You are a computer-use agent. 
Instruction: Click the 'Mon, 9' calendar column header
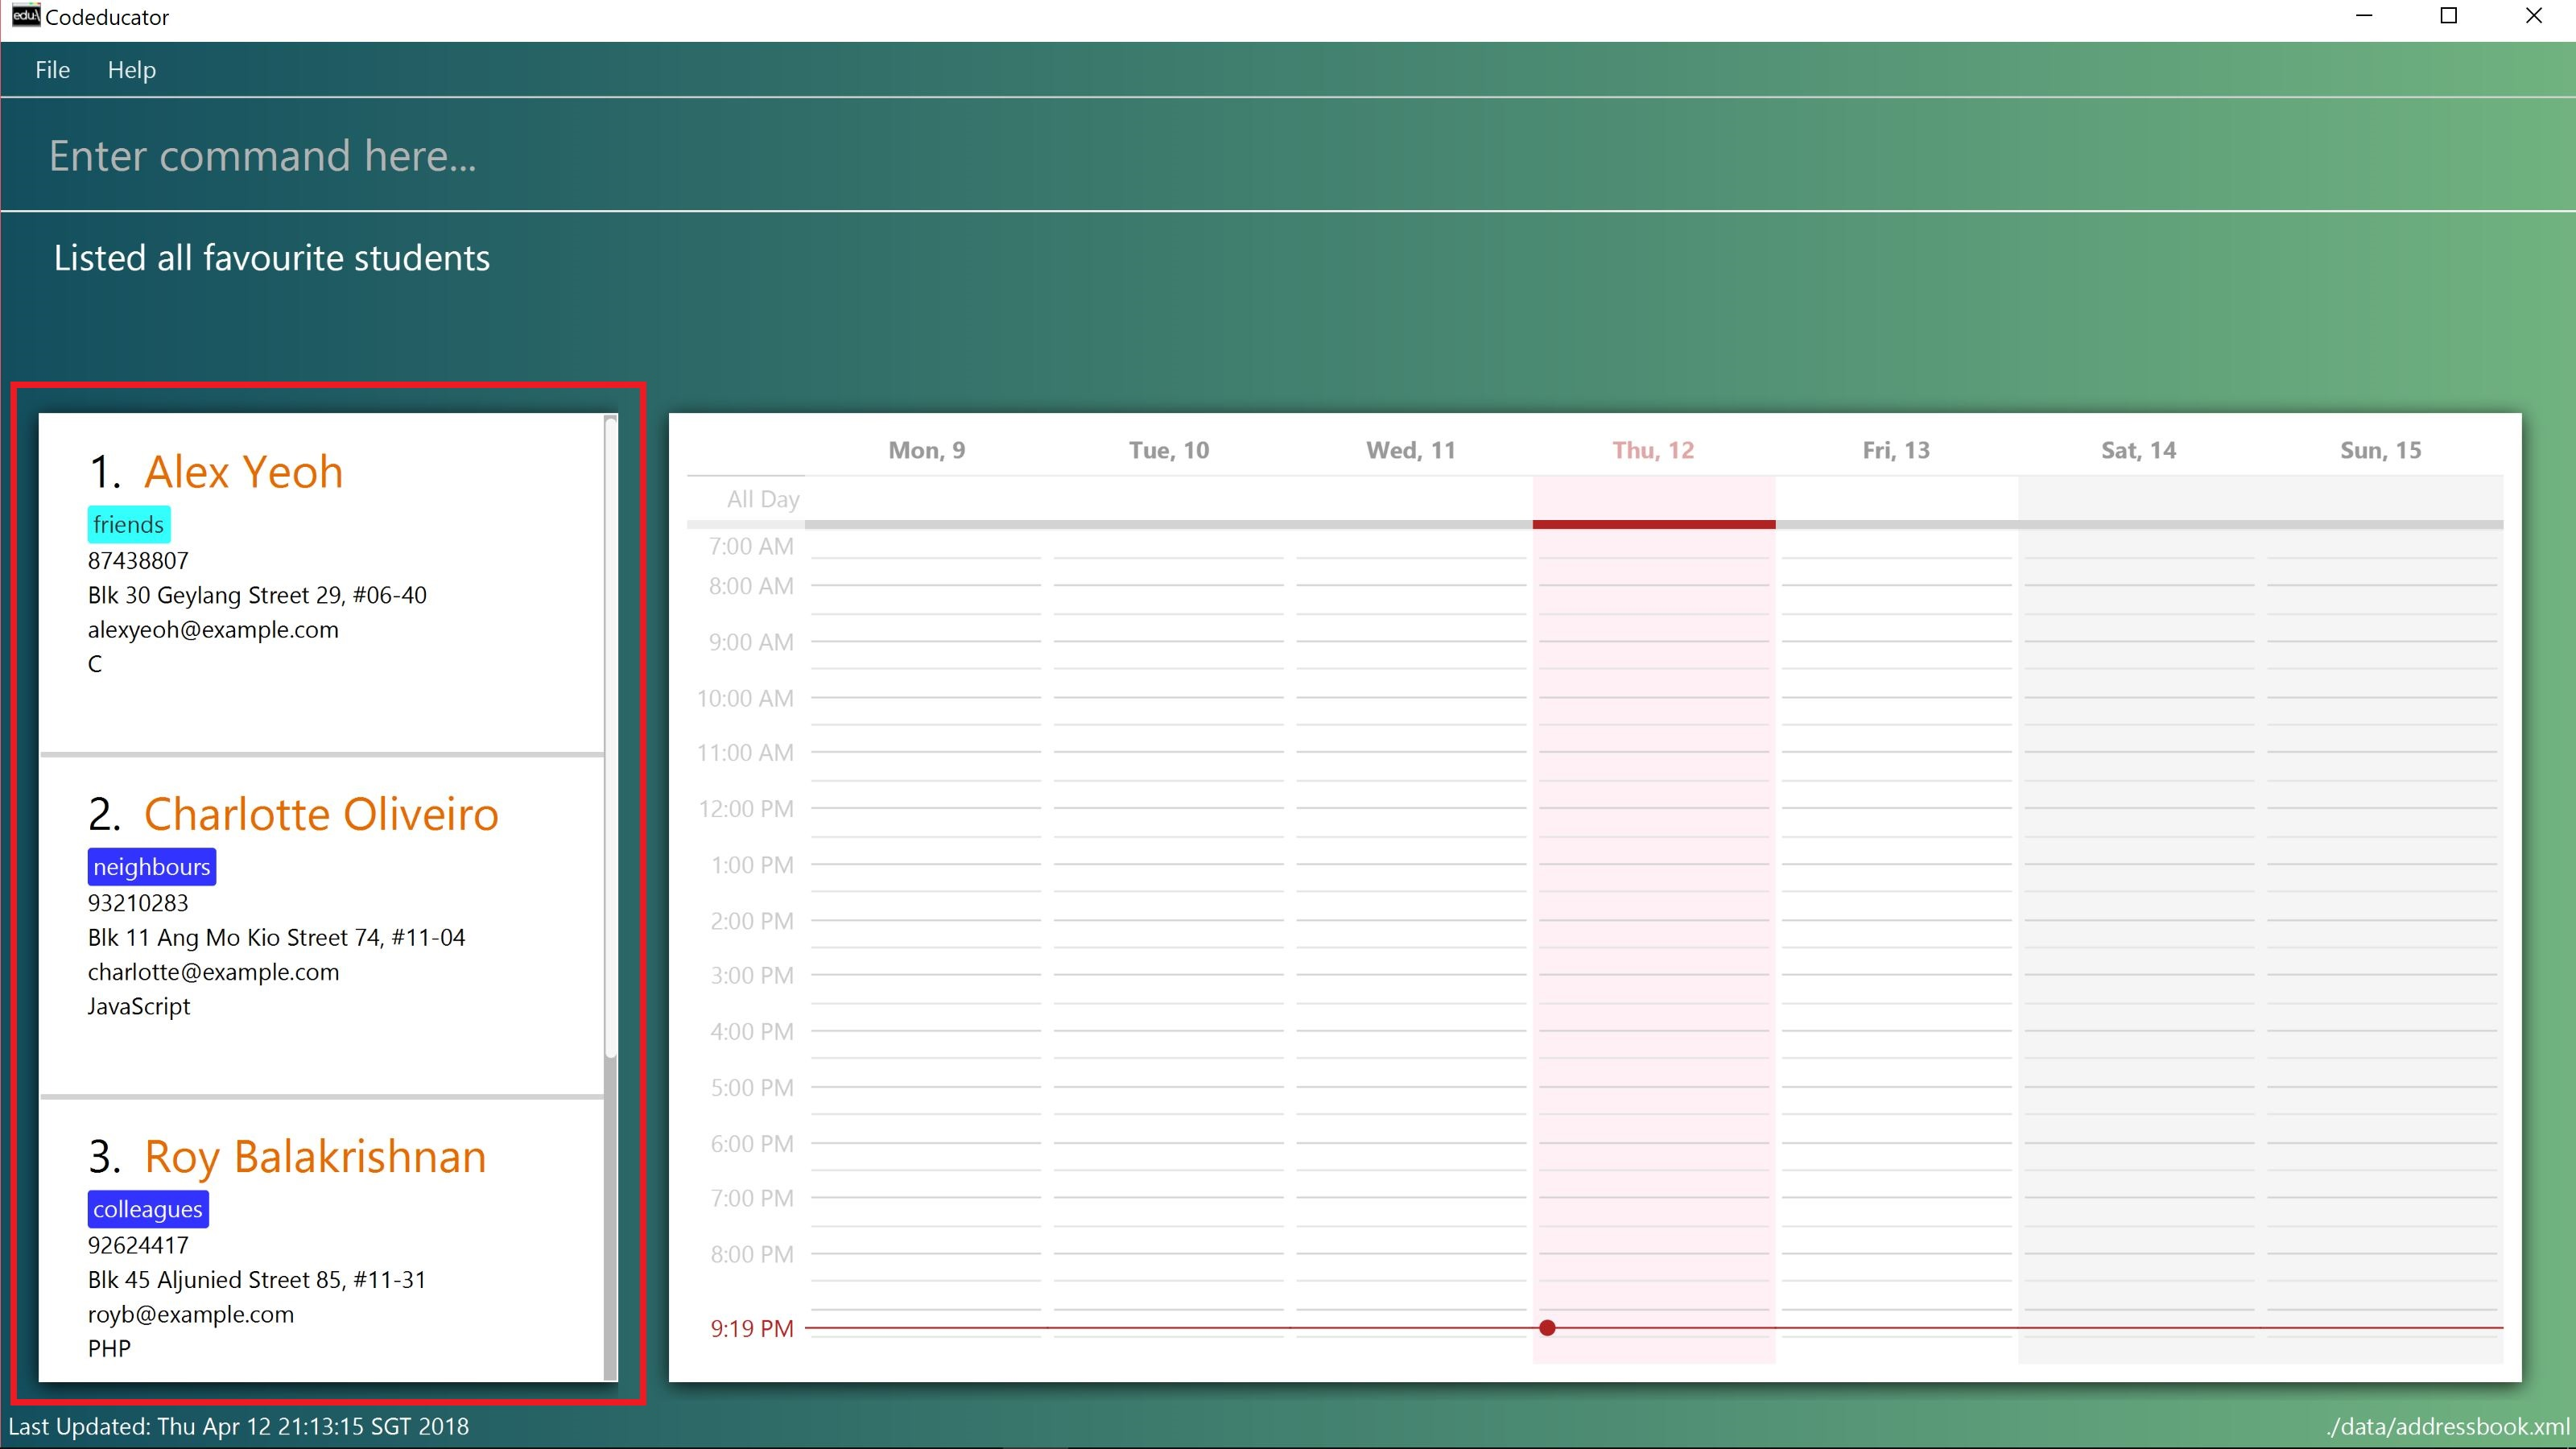coord(927,450)
